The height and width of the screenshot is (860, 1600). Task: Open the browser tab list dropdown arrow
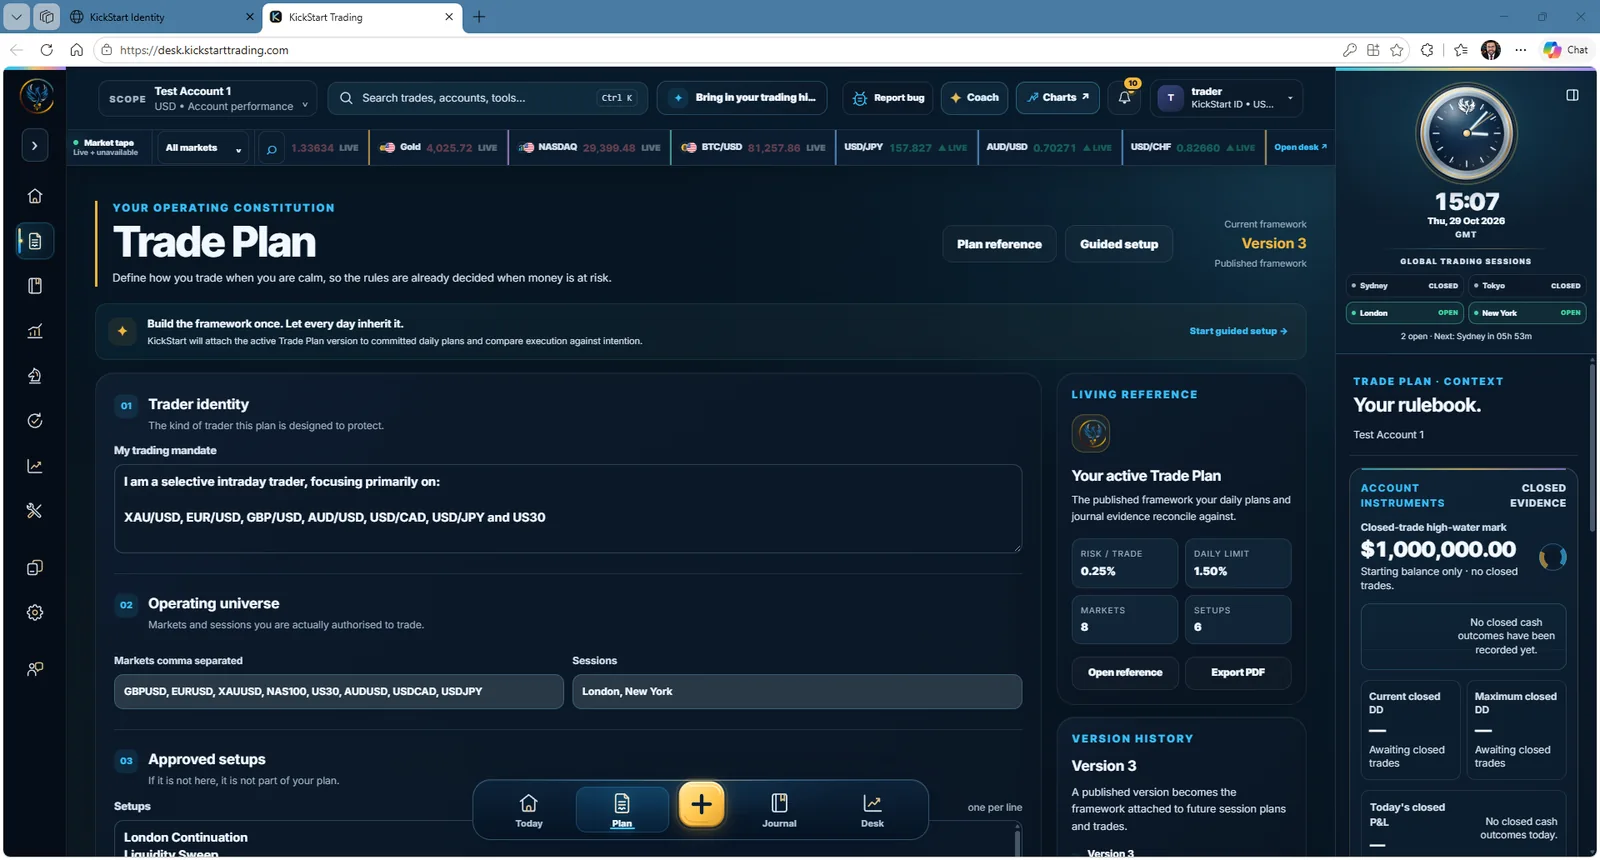pos(16,17)
